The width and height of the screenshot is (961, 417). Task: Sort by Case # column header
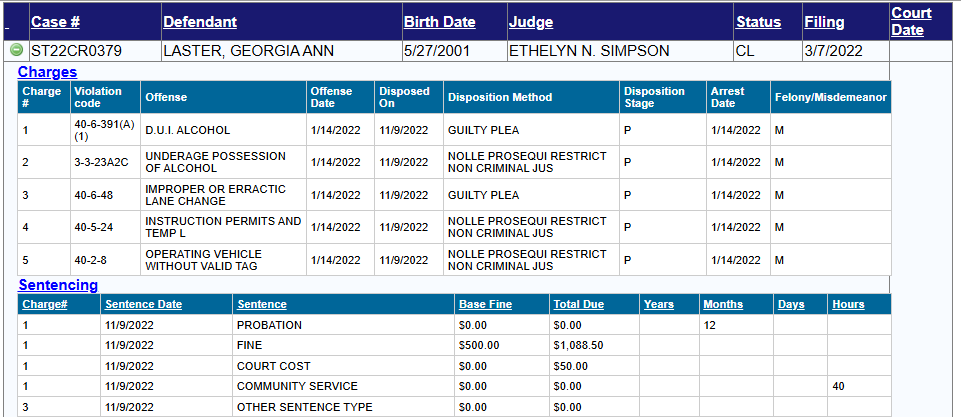(55, 21)
